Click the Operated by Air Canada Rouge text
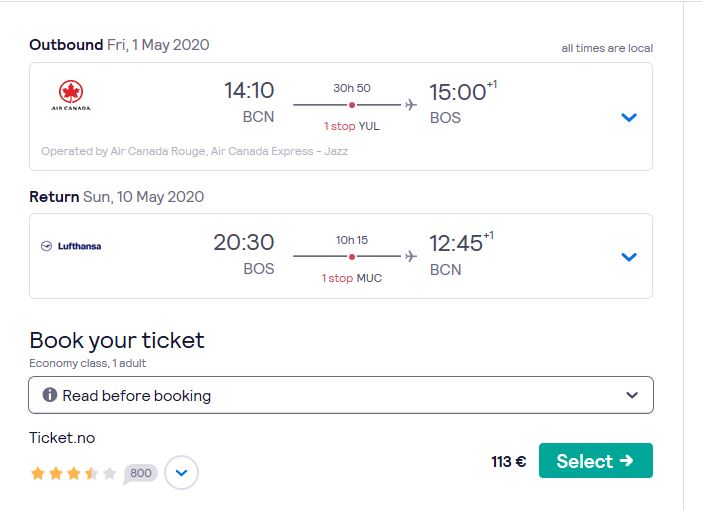The height and width of the screenshot is (510, 702). pyautogui.click(x=194, y=151)
